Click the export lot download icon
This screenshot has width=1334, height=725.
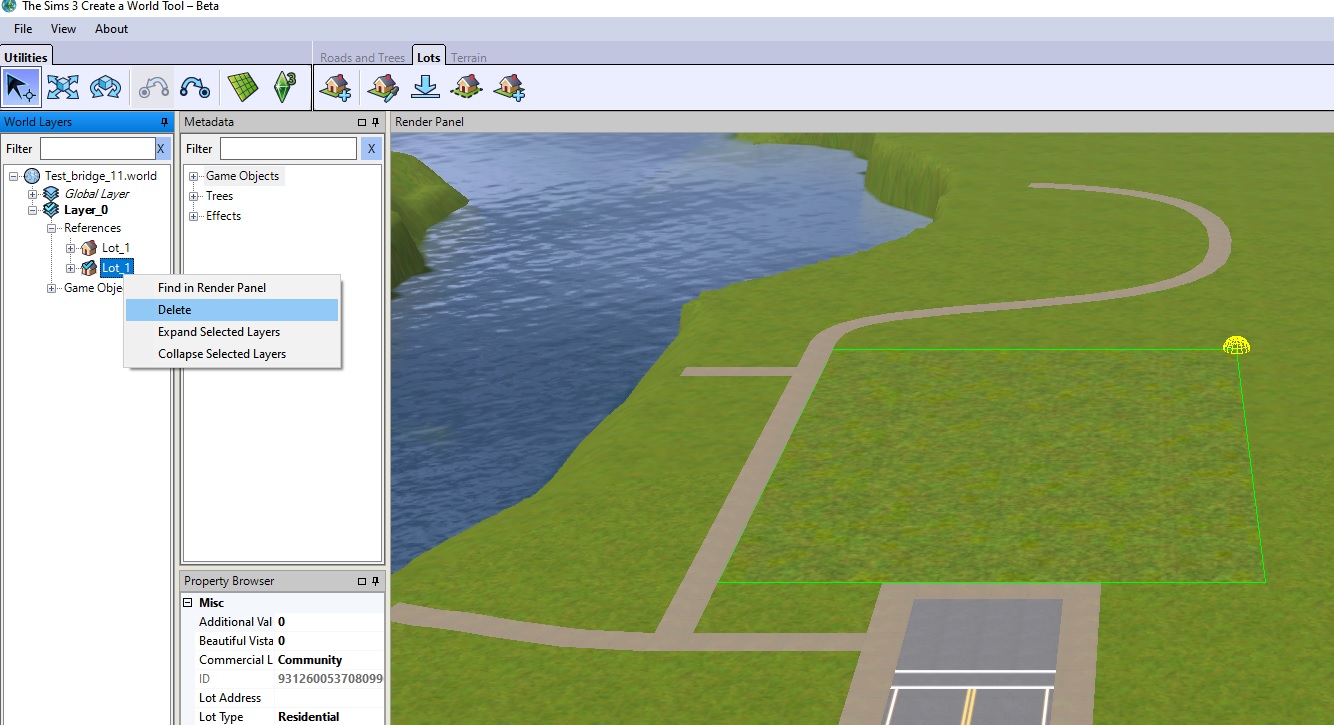coord(425,87)
